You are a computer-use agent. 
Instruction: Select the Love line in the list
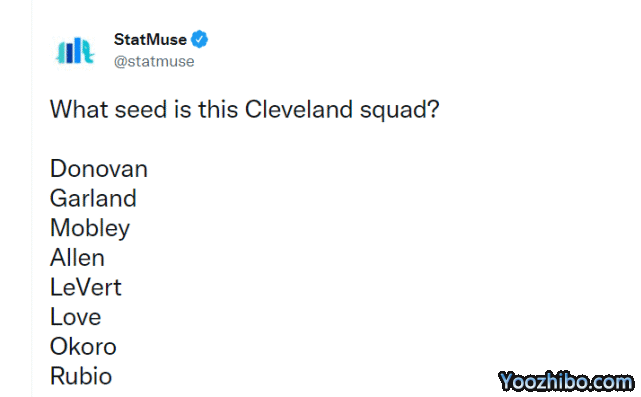(x=76, y=317)
